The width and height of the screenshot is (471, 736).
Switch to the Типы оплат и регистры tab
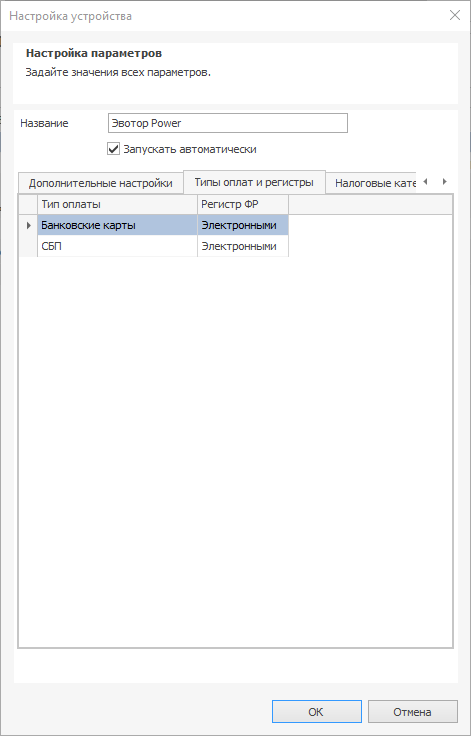(x=254, y=182)
